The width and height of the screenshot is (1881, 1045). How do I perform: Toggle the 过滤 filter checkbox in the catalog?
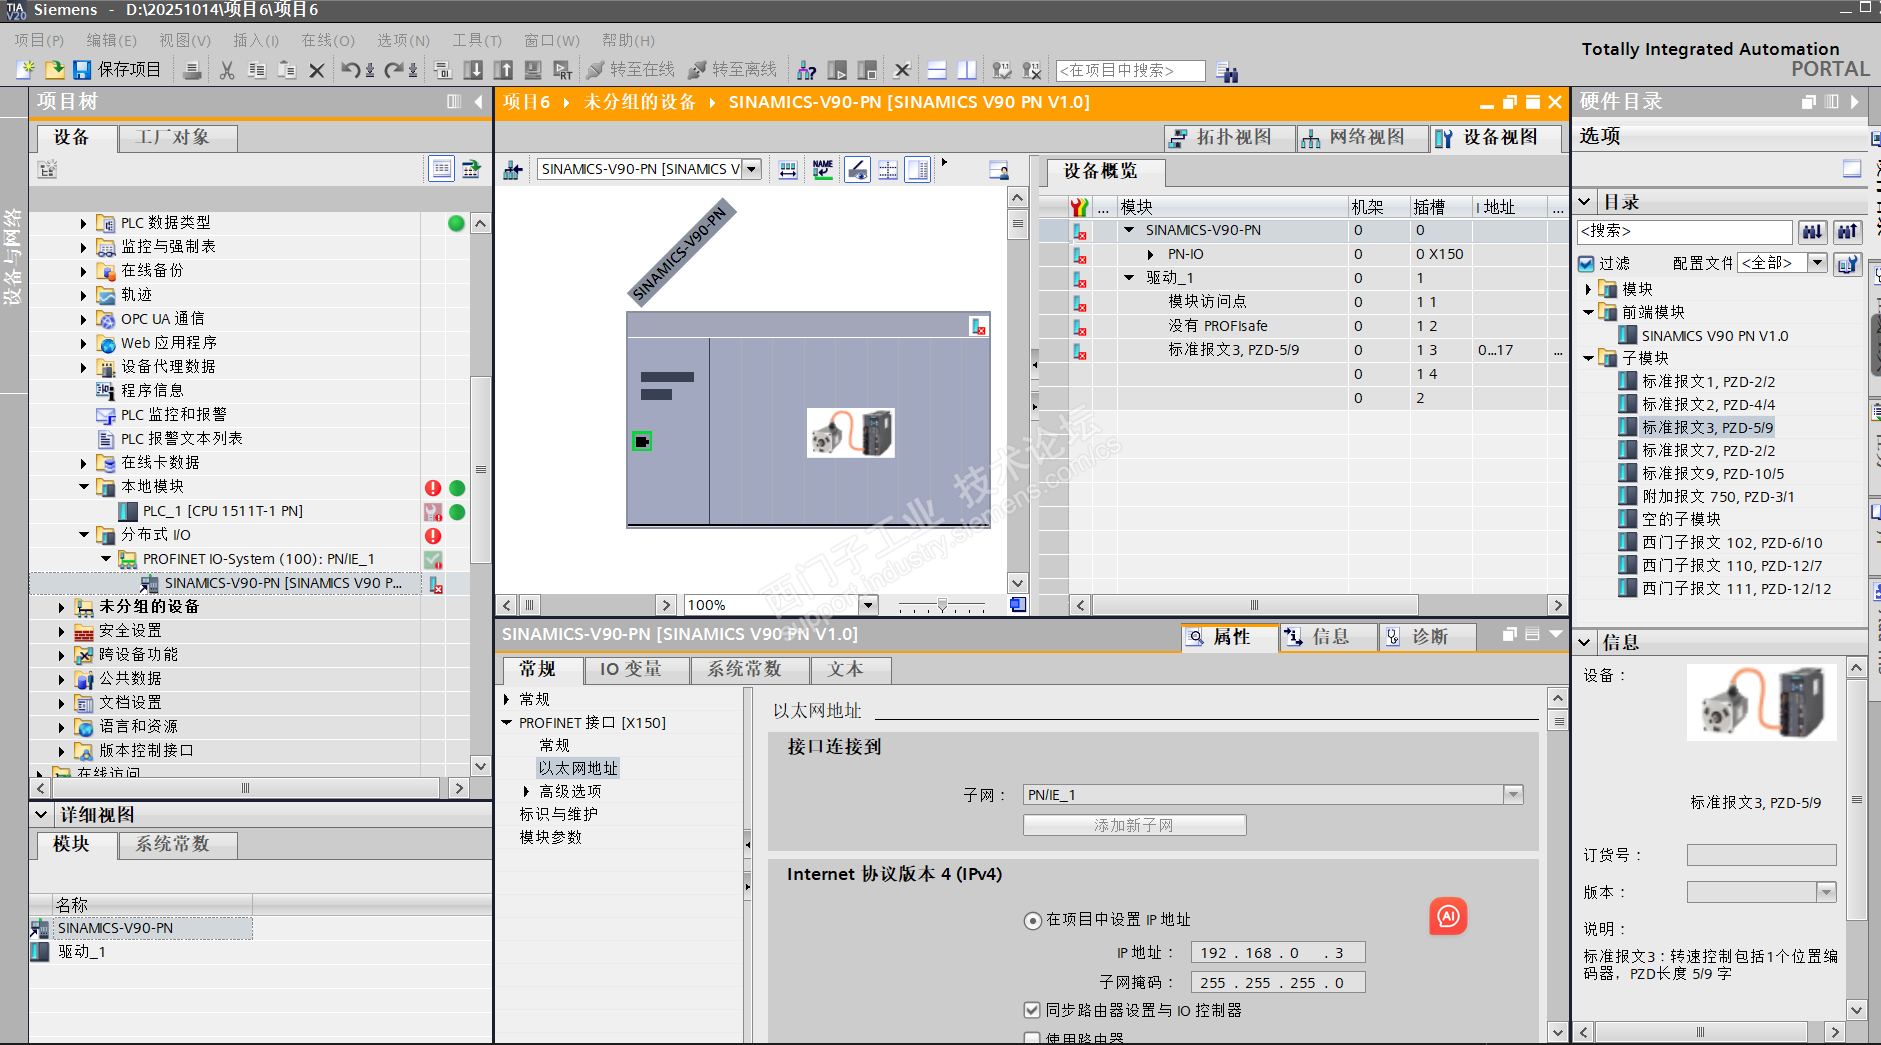1586,264
